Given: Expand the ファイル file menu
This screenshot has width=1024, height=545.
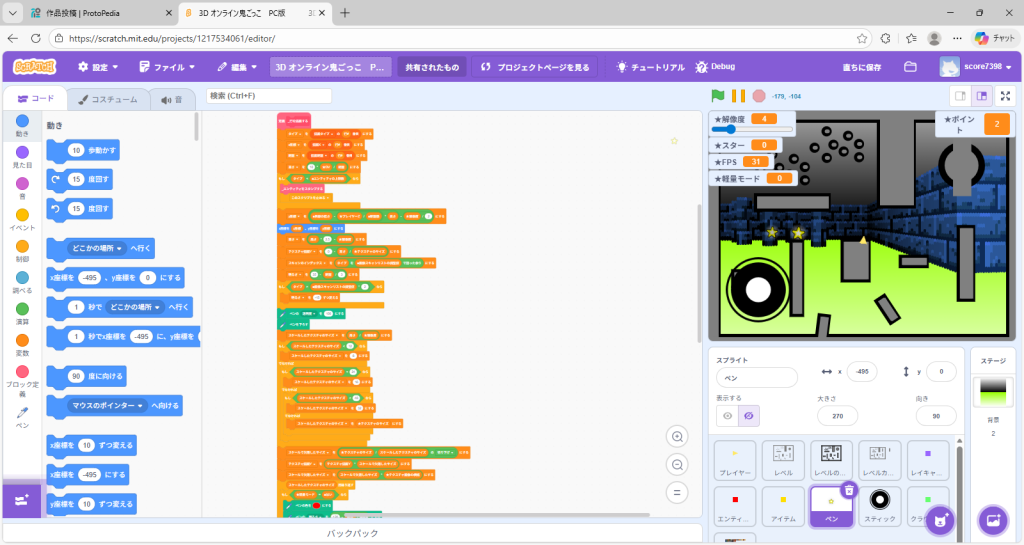Looking at the screenshot, I should tap(166, 67).
